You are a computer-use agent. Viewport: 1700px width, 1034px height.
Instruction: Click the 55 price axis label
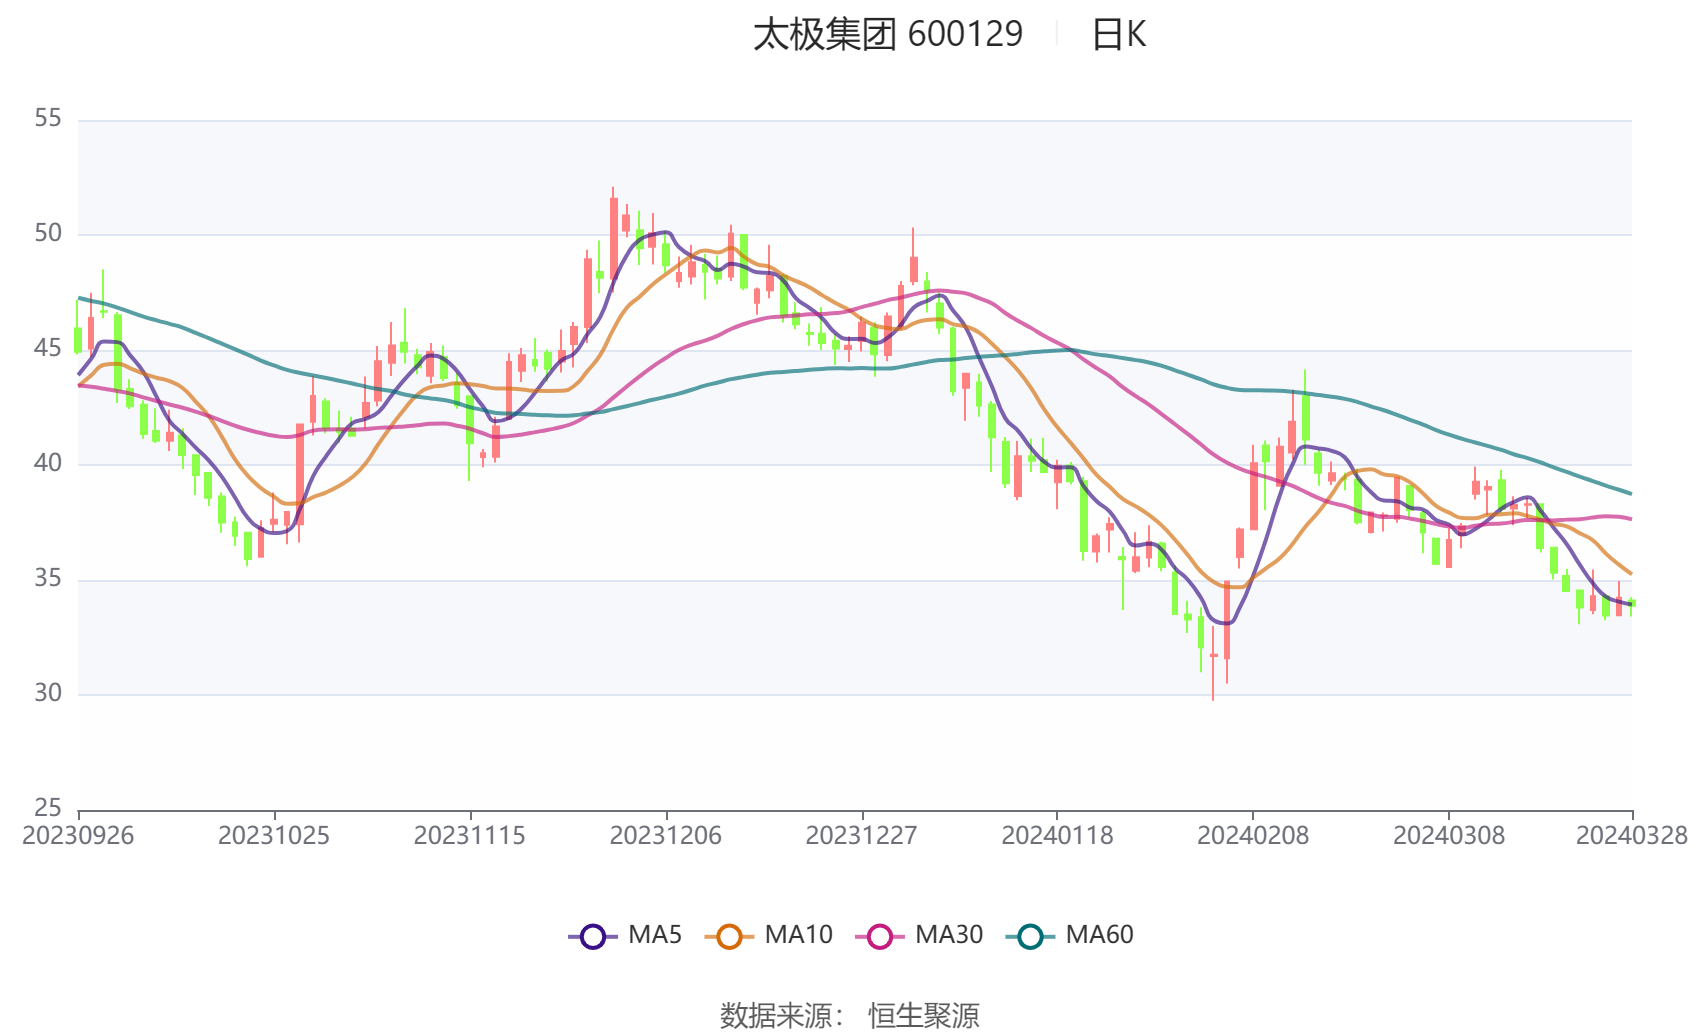coord(48,119)
